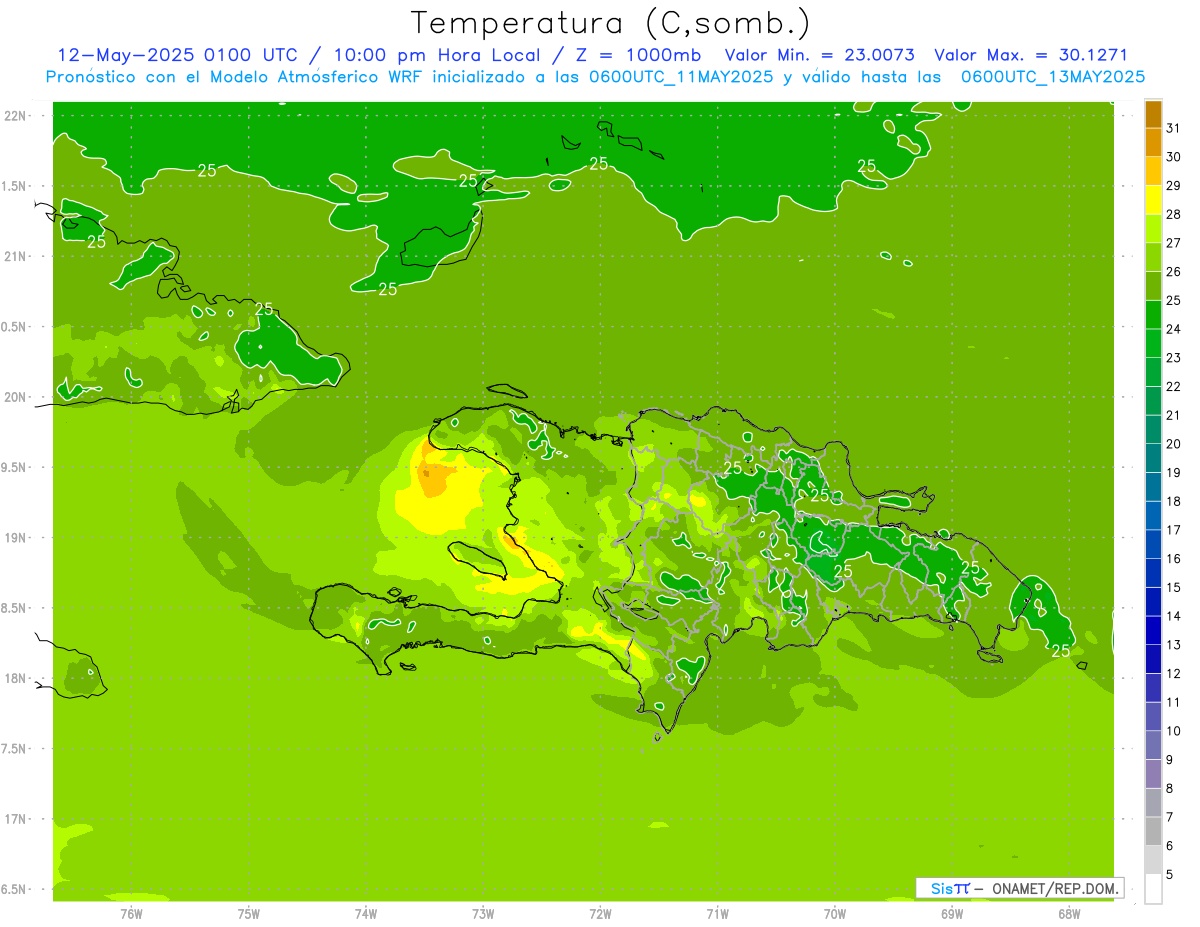Viewport: 1200px width, 927px height.
Task: Pick the purple legend swatch between 9 and 10
Action: 1153,745
